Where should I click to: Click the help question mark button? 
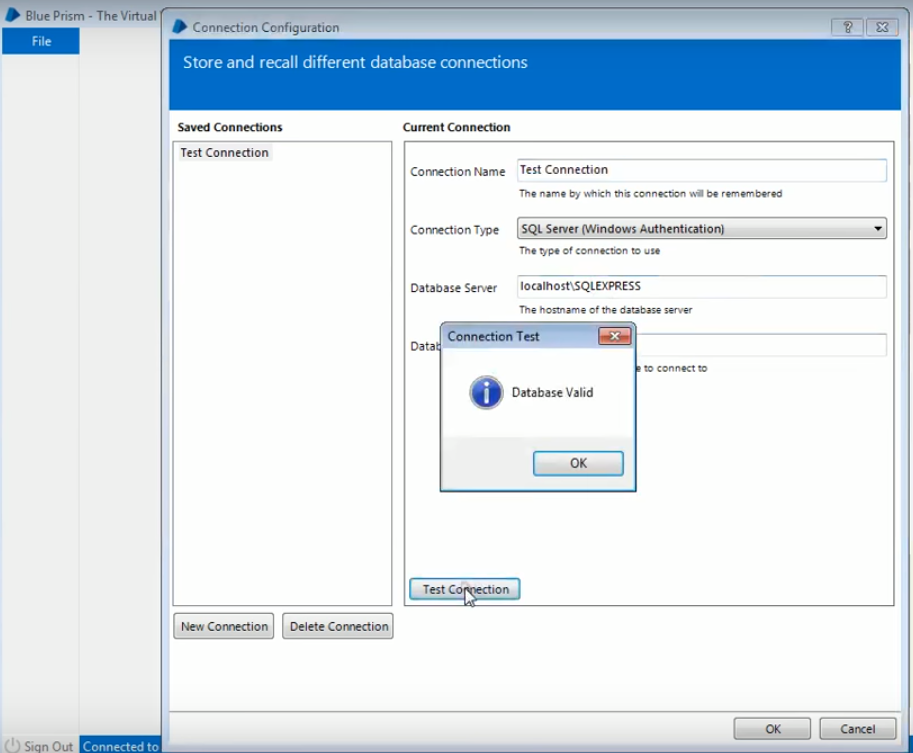[847, 27]
